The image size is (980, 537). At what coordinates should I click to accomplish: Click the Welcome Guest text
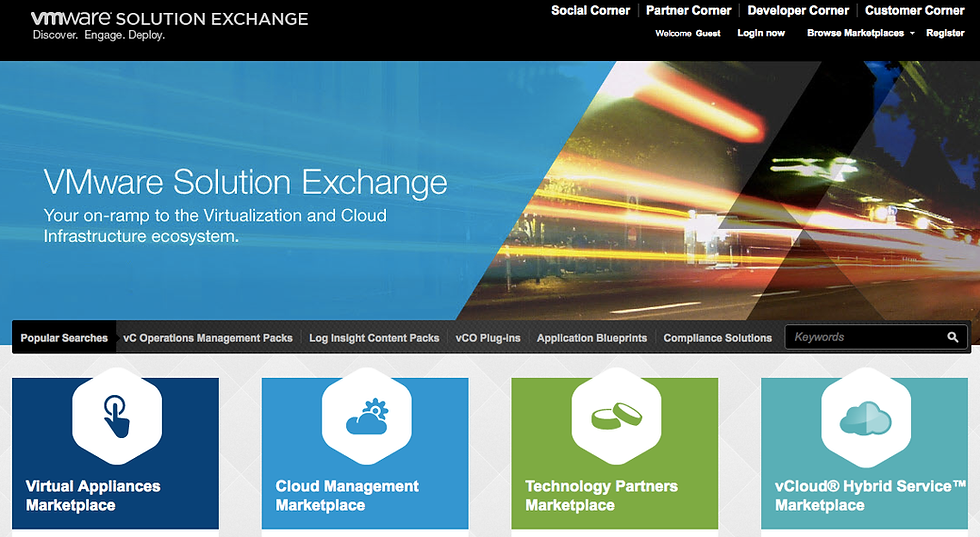coord(688,33)
